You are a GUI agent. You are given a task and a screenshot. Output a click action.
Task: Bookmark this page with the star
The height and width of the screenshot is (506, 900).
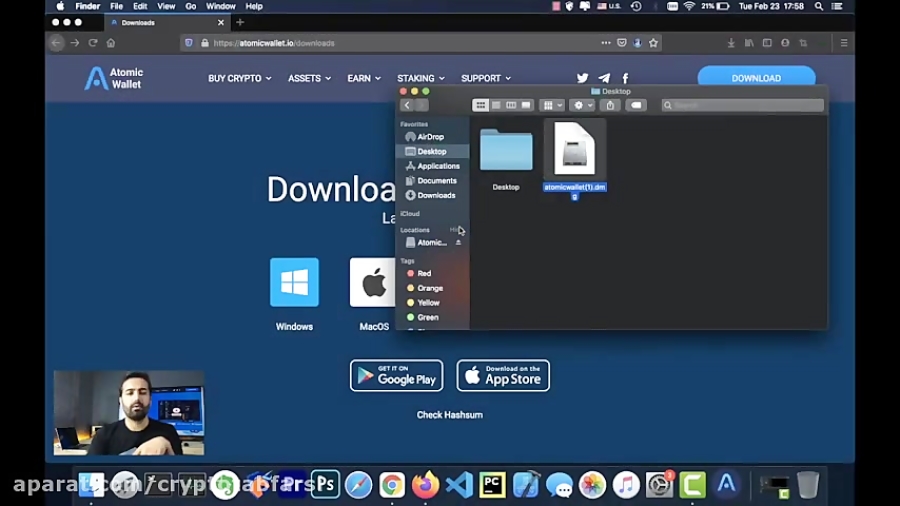pos(653,43)
